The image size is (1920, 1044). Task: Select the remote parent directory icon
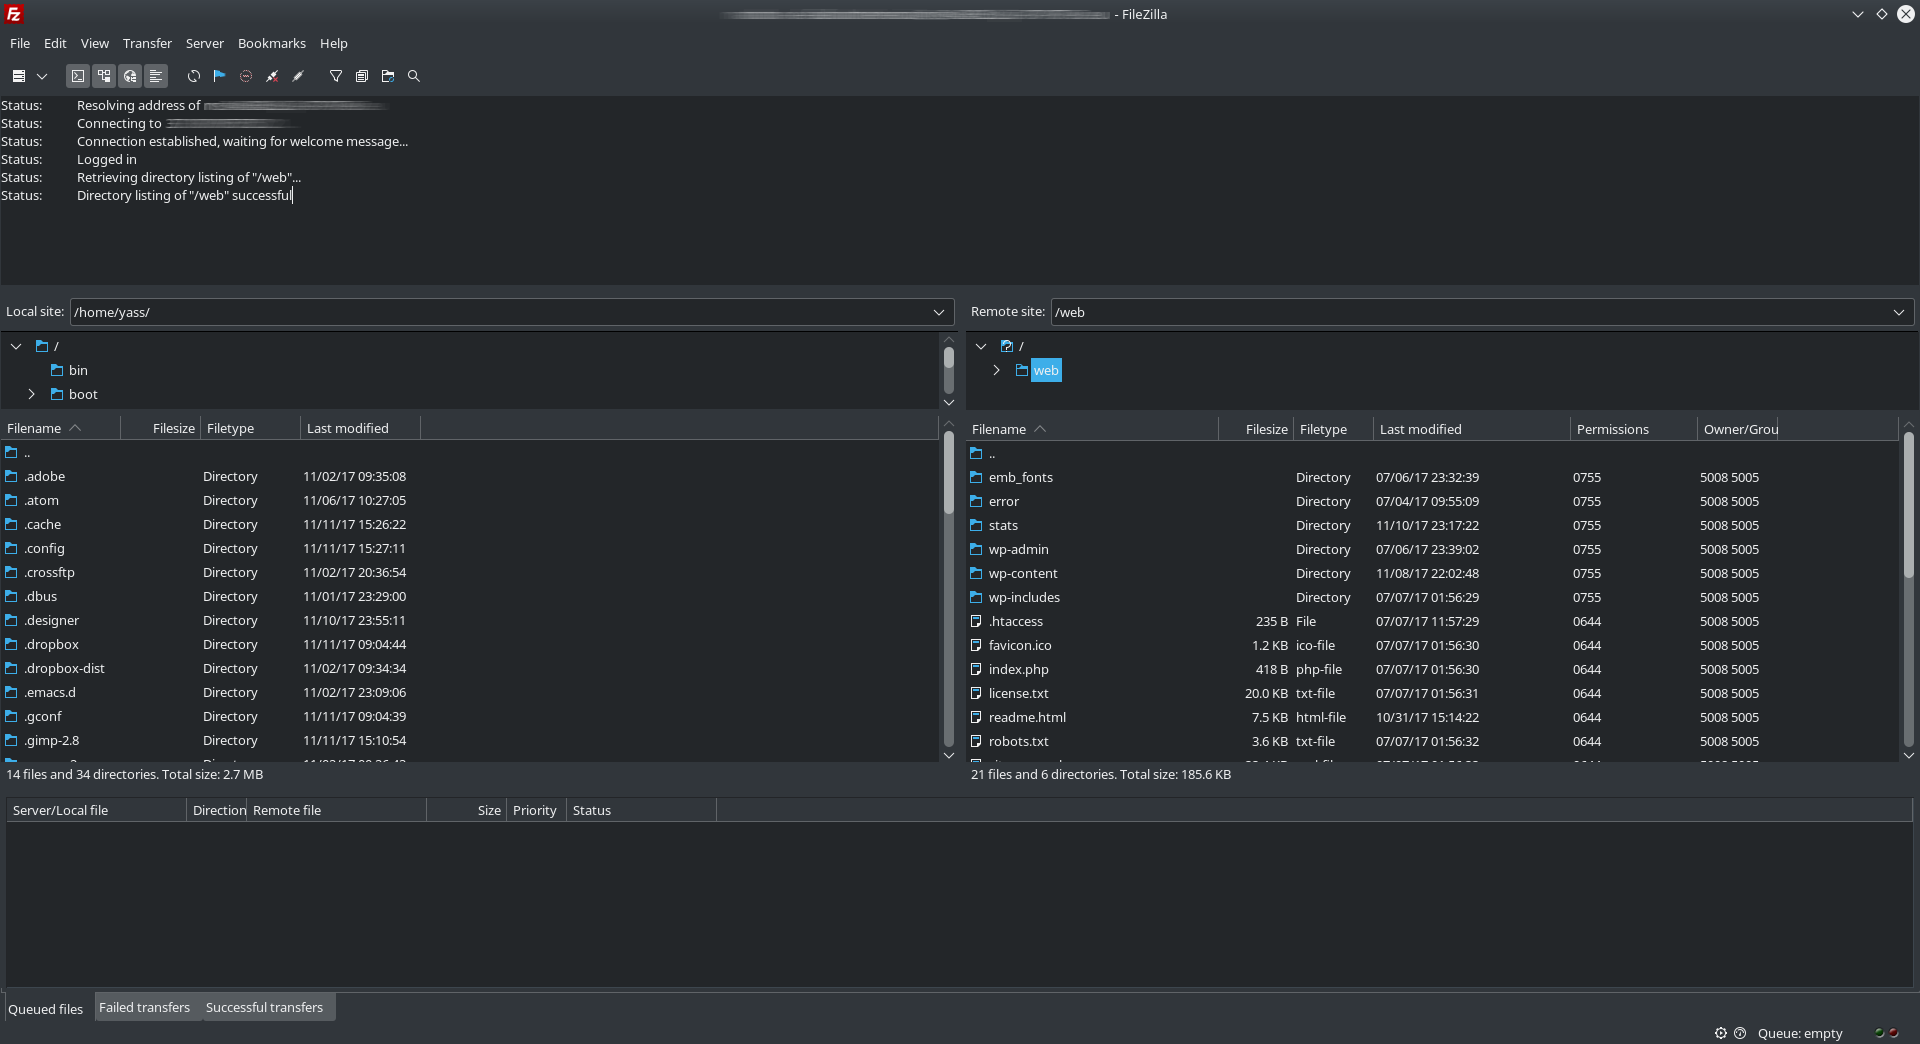(976, 453)
